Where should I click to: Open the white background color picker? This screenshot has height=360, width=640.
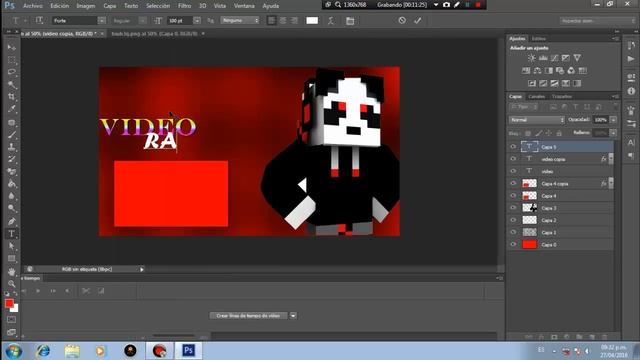pyautogui.click(x=15, y=309)
